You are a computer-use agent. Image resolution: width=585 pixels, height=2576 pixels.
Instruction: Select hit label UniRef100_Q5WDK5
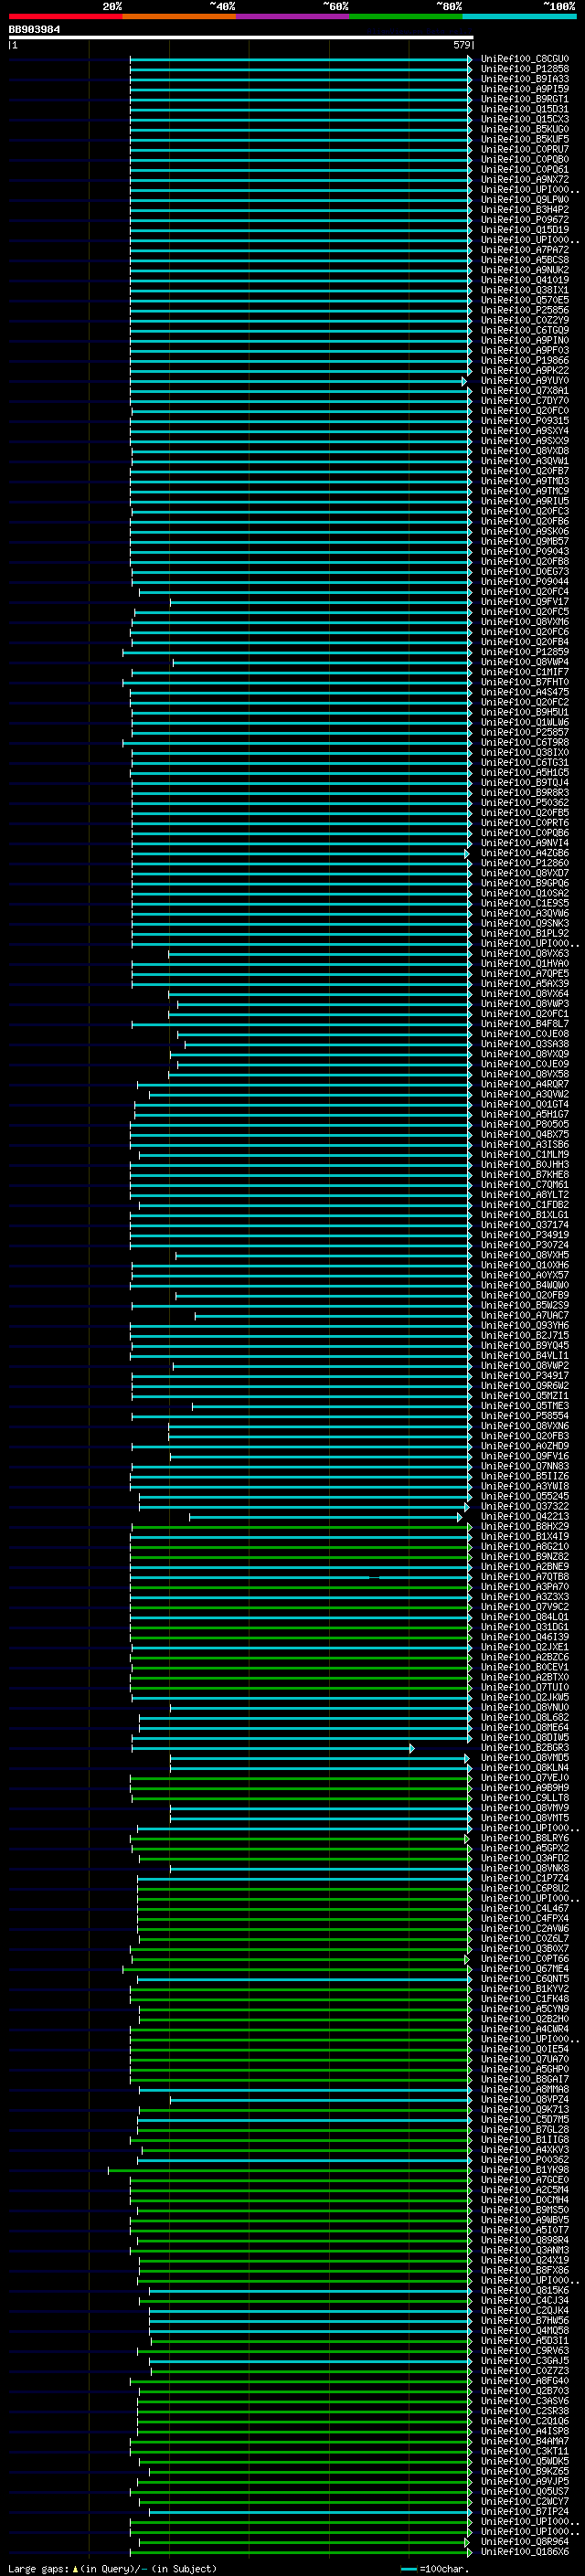(524, 2461)
